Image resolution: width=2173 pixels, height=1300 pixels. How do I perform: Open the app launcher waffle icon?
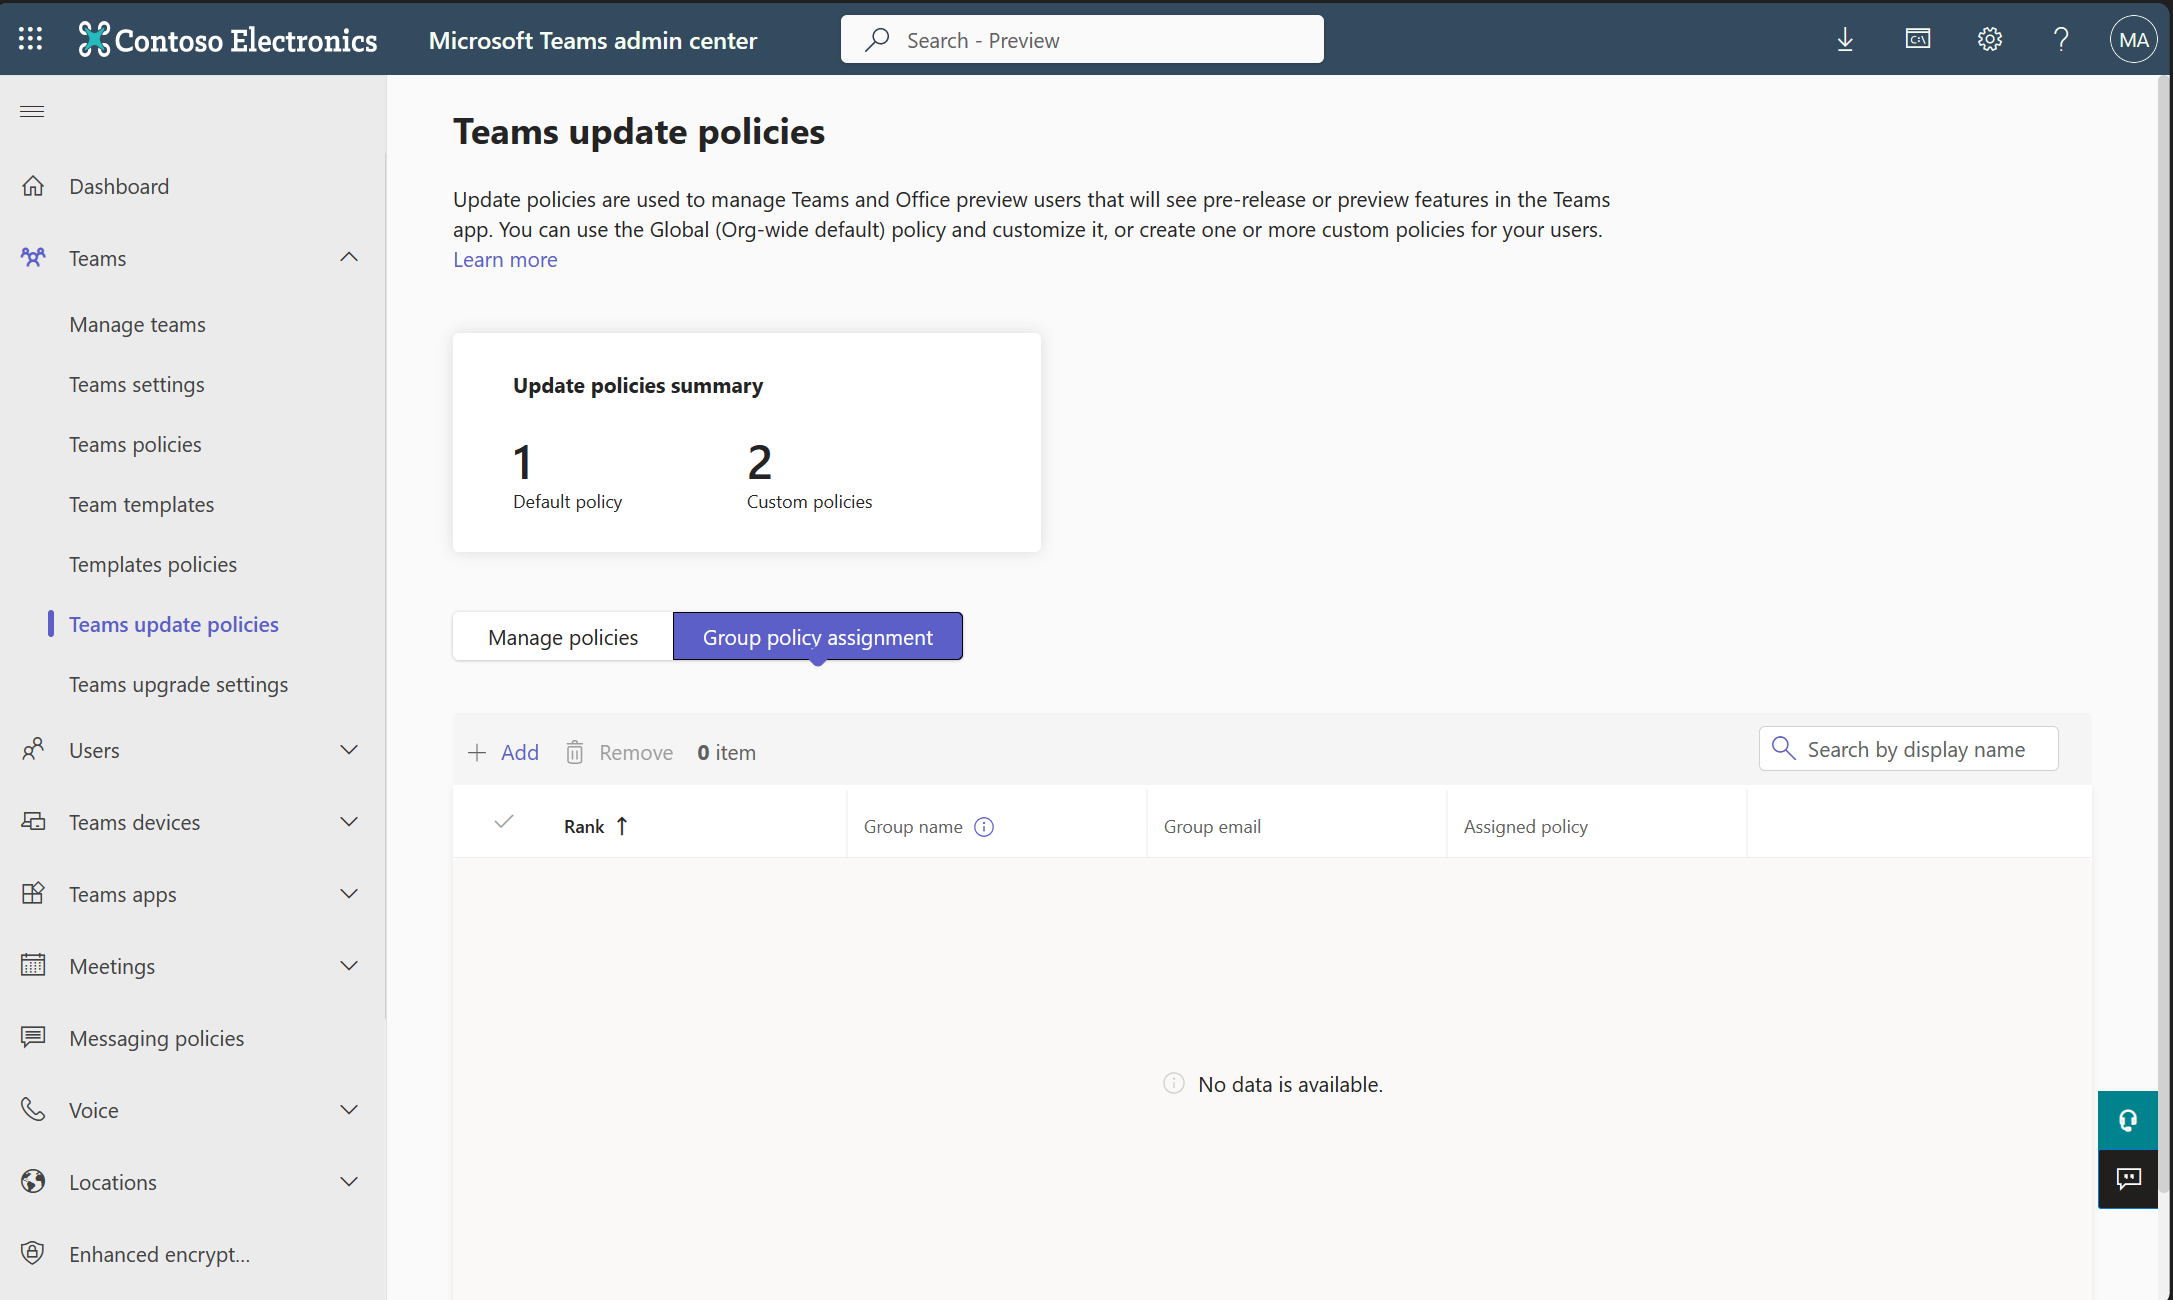coord(30,39)
